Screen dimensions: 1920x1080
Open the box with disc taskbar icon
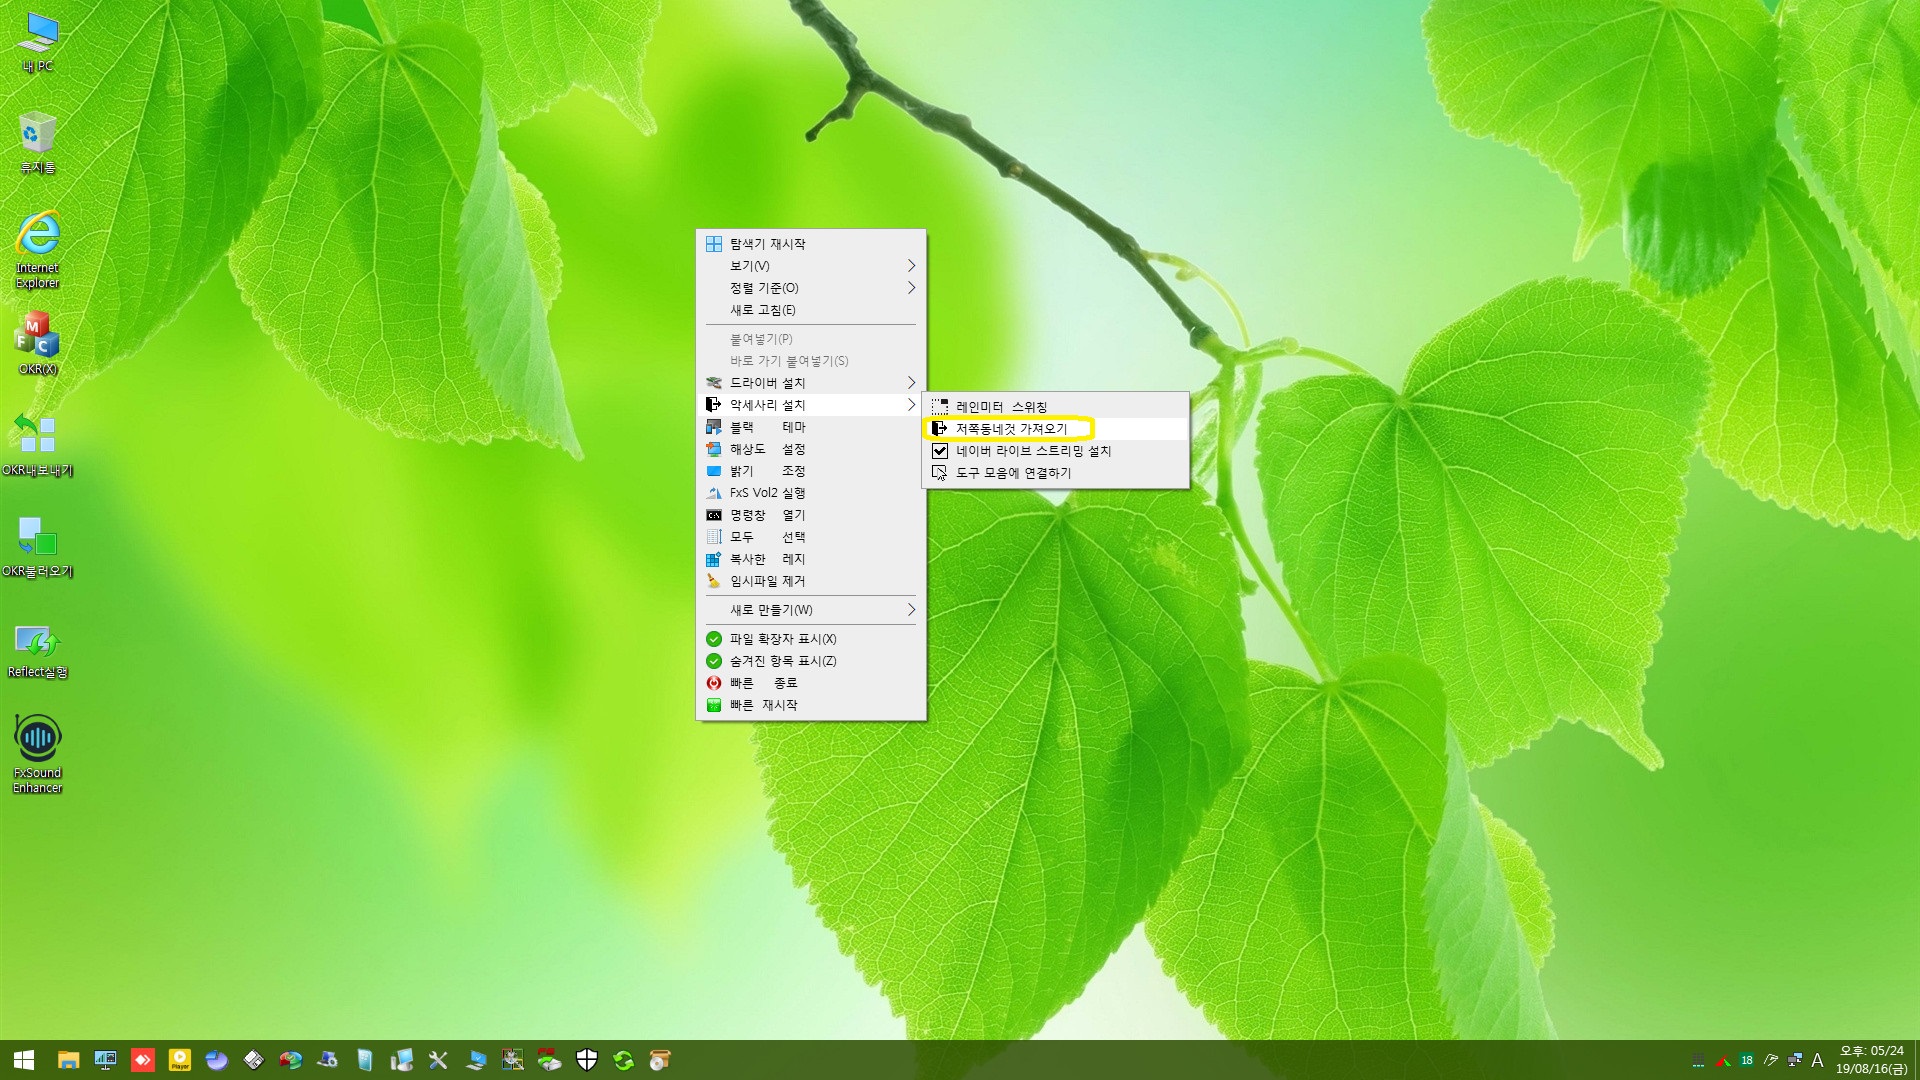click(x=660, y=1060)
